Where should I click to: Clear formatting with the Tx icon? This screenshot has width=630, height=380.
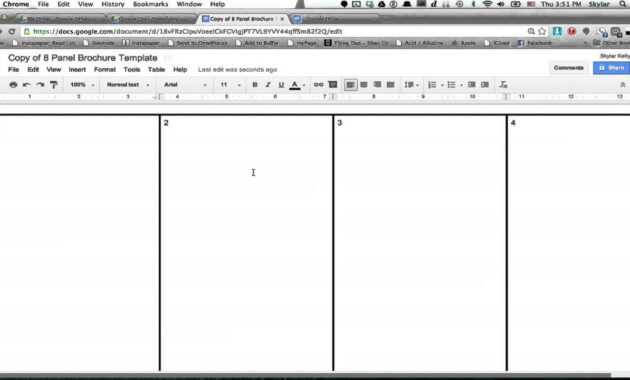(503, 85)
